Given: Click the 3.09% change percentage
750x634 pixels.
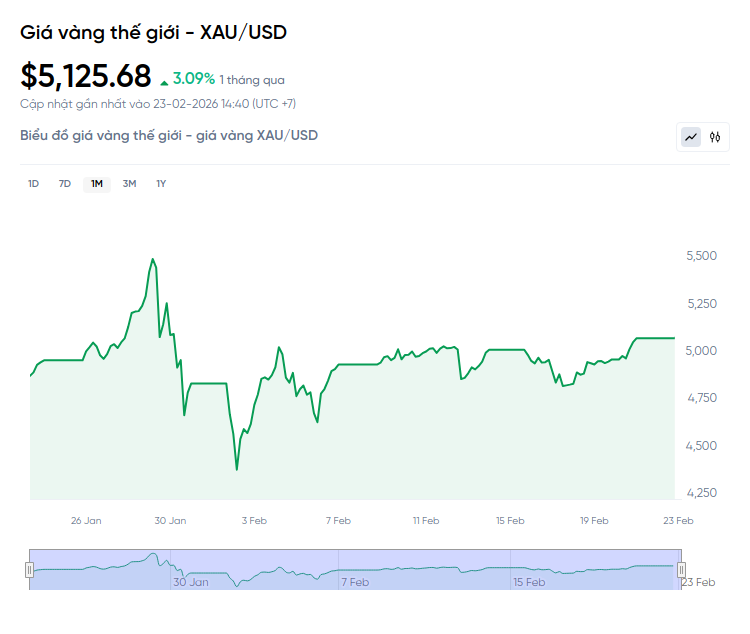Looking at the screenshot, I should pos(194,77).
